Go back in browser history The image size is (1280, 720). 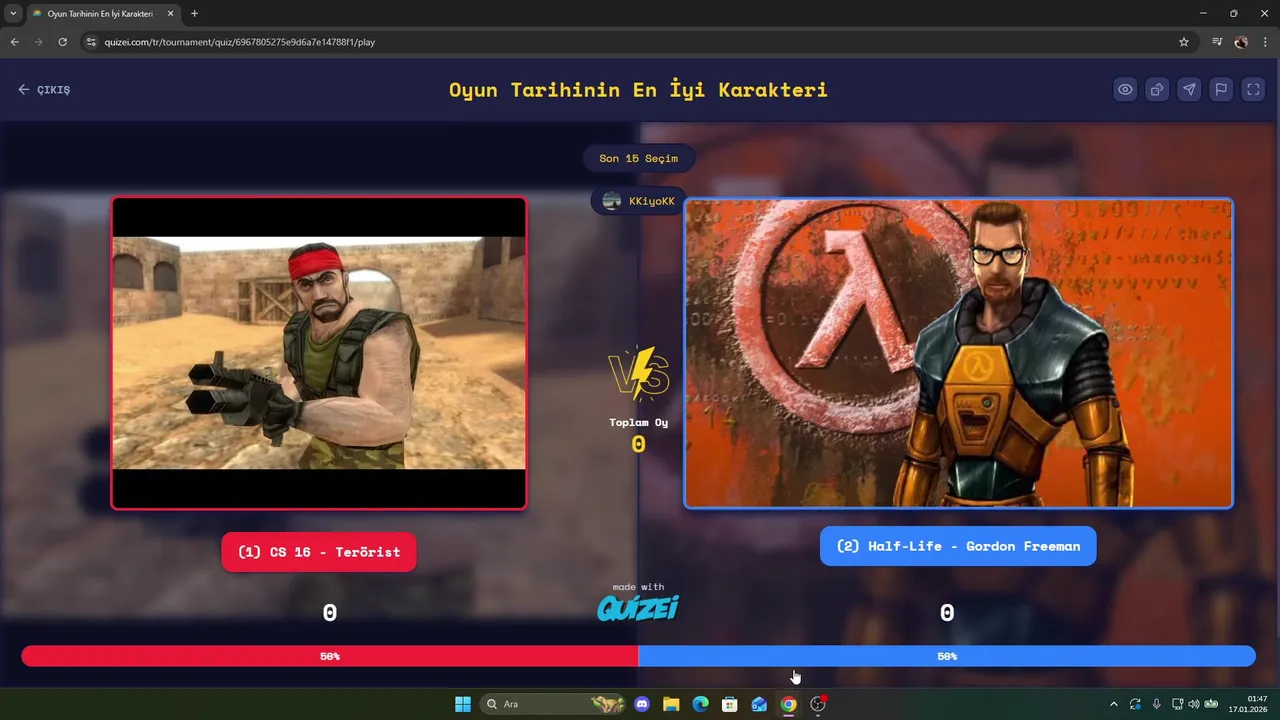point(14,42)
